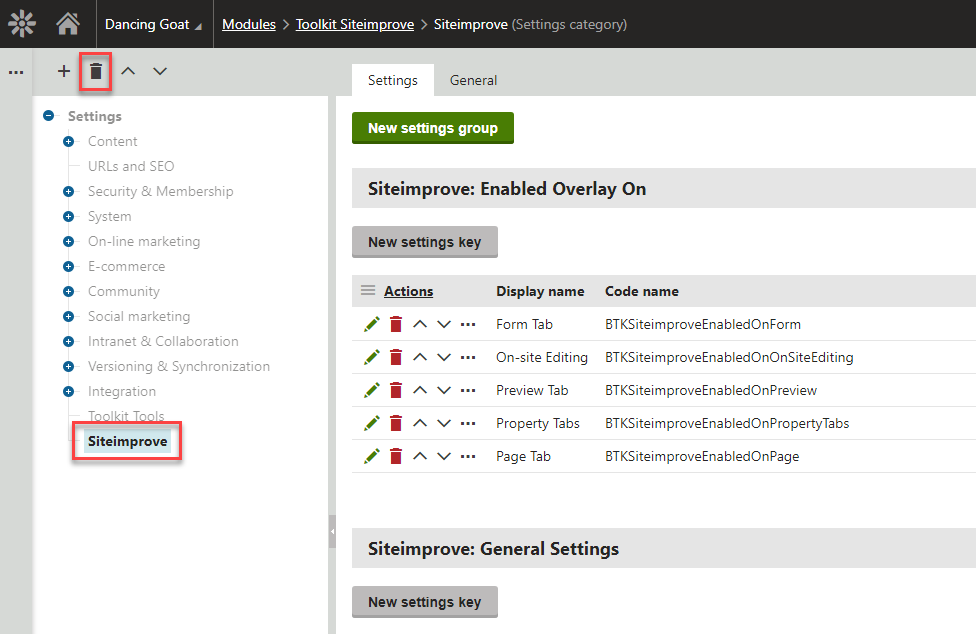Move On-site Editing key down
Screen dimensions: 976x634
point(444,357)
